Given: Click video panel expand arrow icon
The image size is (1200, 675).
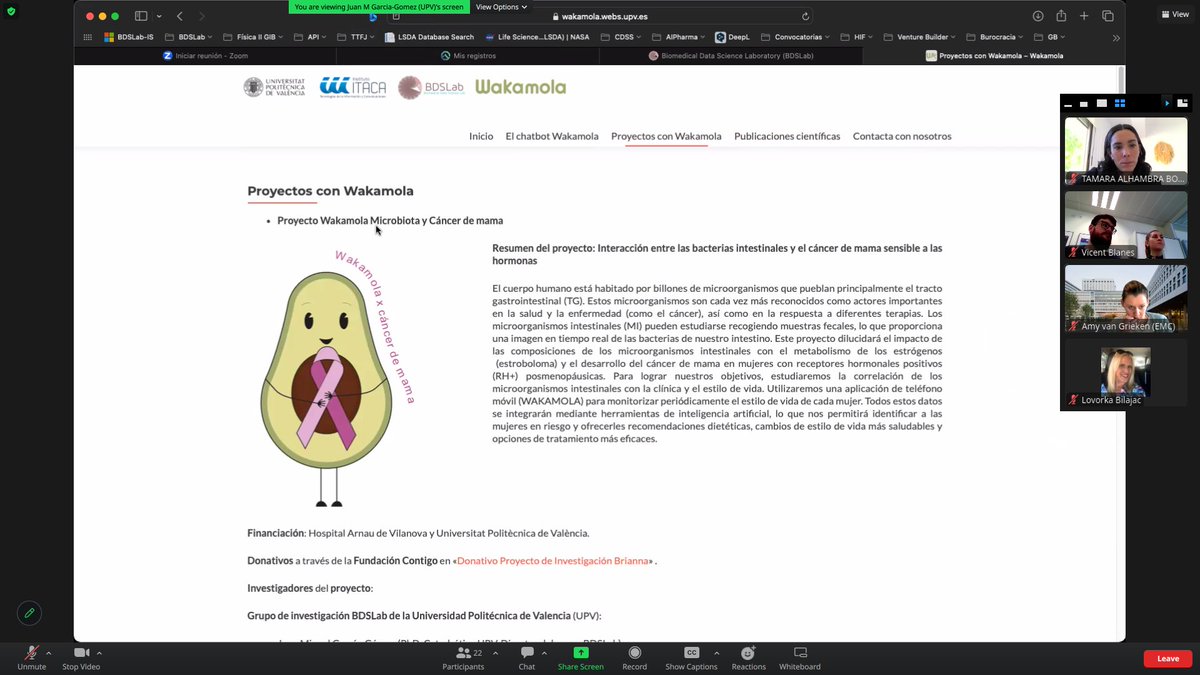Looking at the screenshot, I should click(1166, 103).
